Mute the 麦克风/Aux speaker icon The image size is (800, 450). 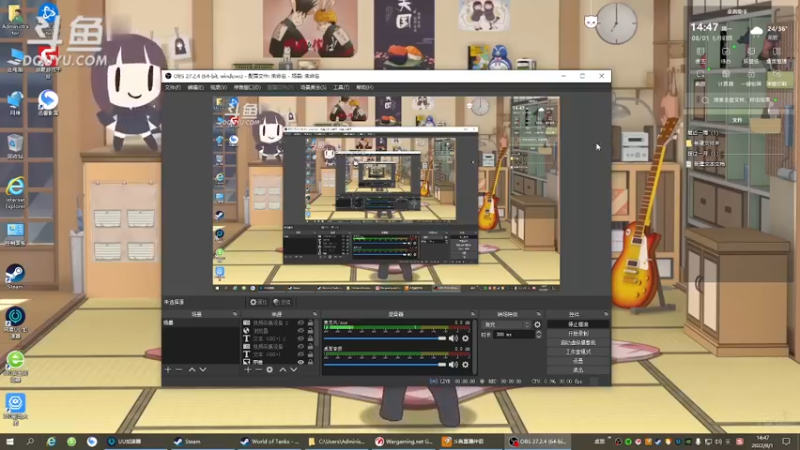click(x=453, y=338)
